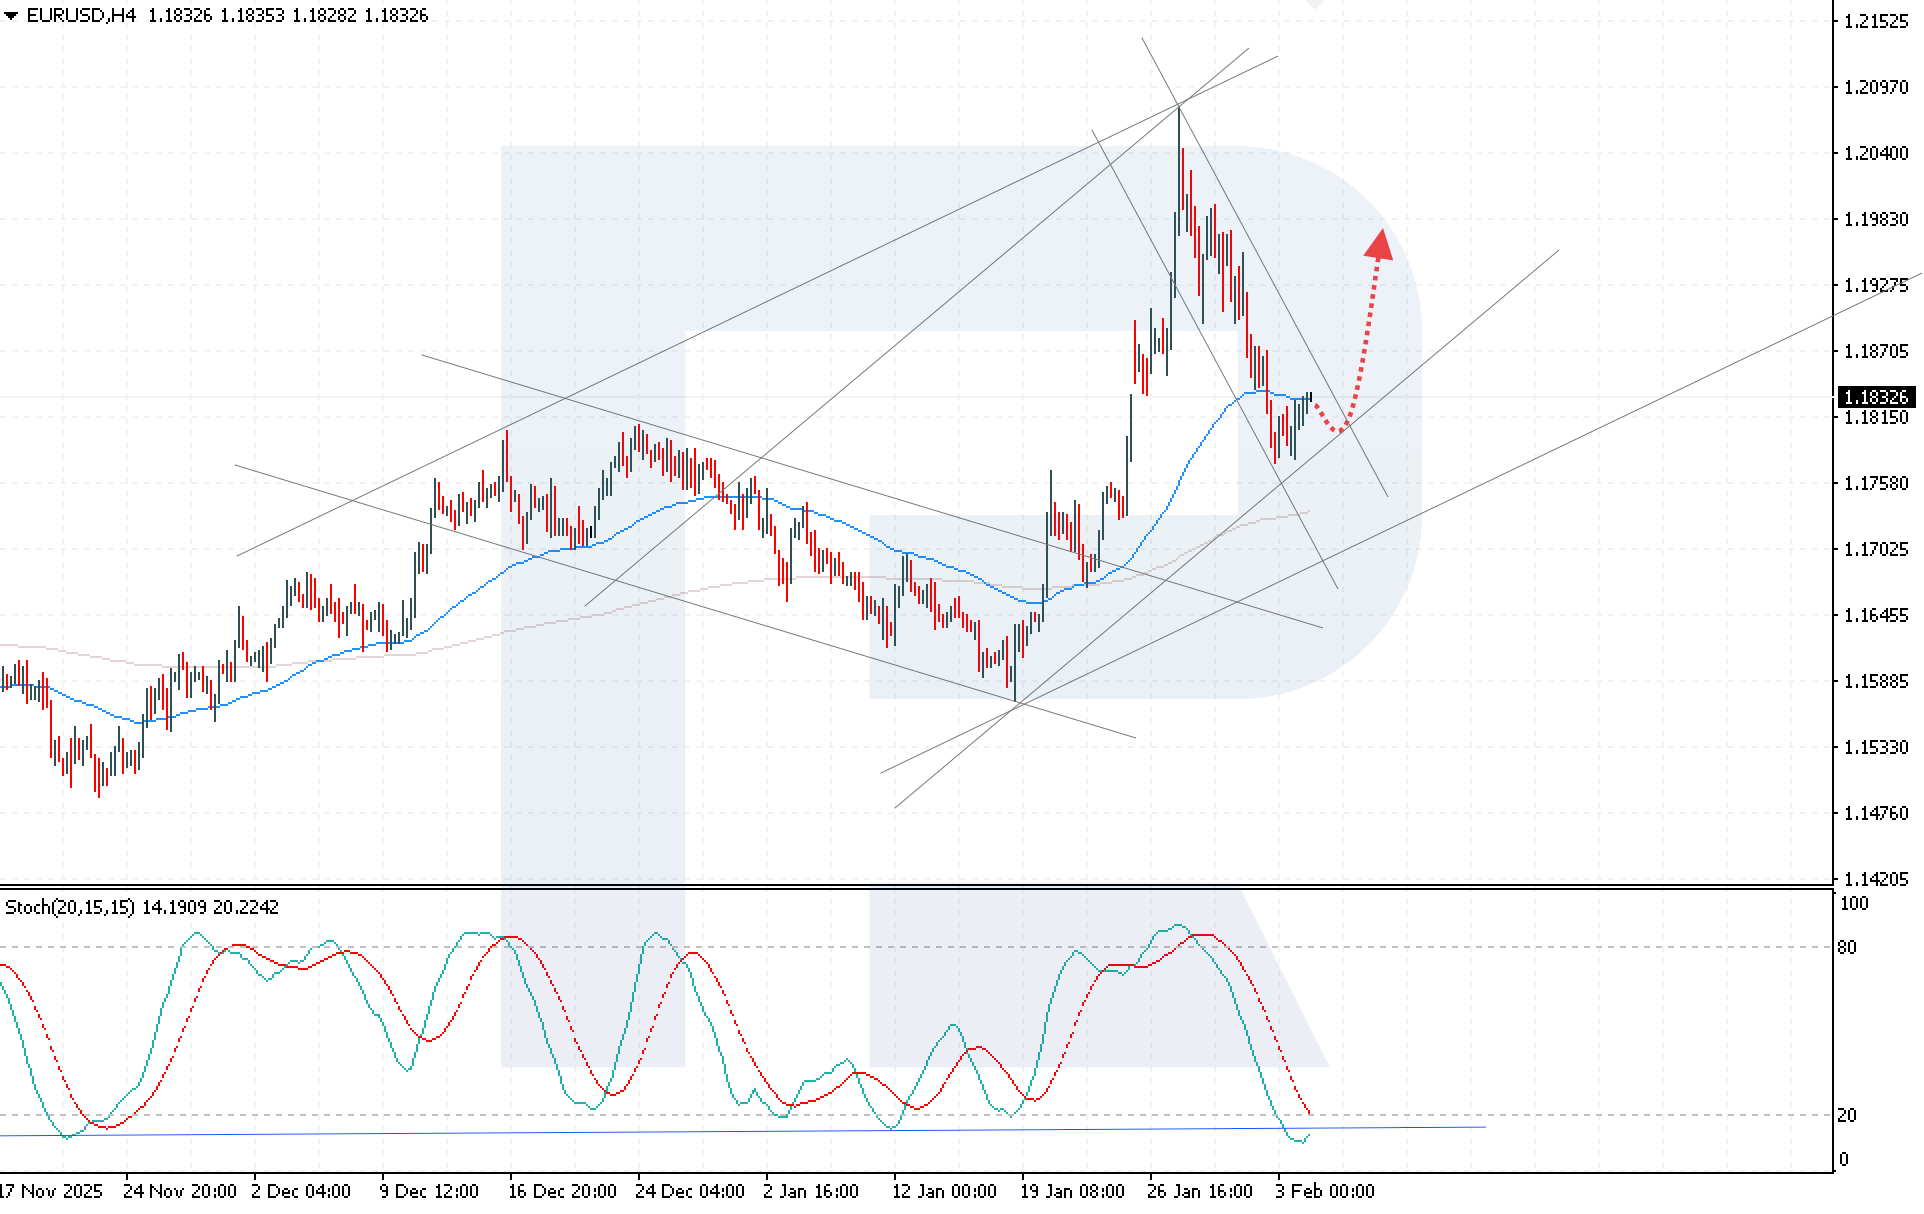This screenshot has height=1214, width=1924.
Task: Click the 17 Nov 2025 date label
Action: point(50,1191)
